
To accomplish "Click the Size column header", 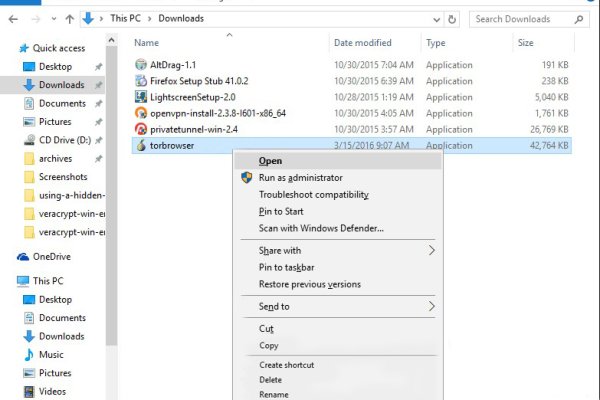I will pos(526,43).
